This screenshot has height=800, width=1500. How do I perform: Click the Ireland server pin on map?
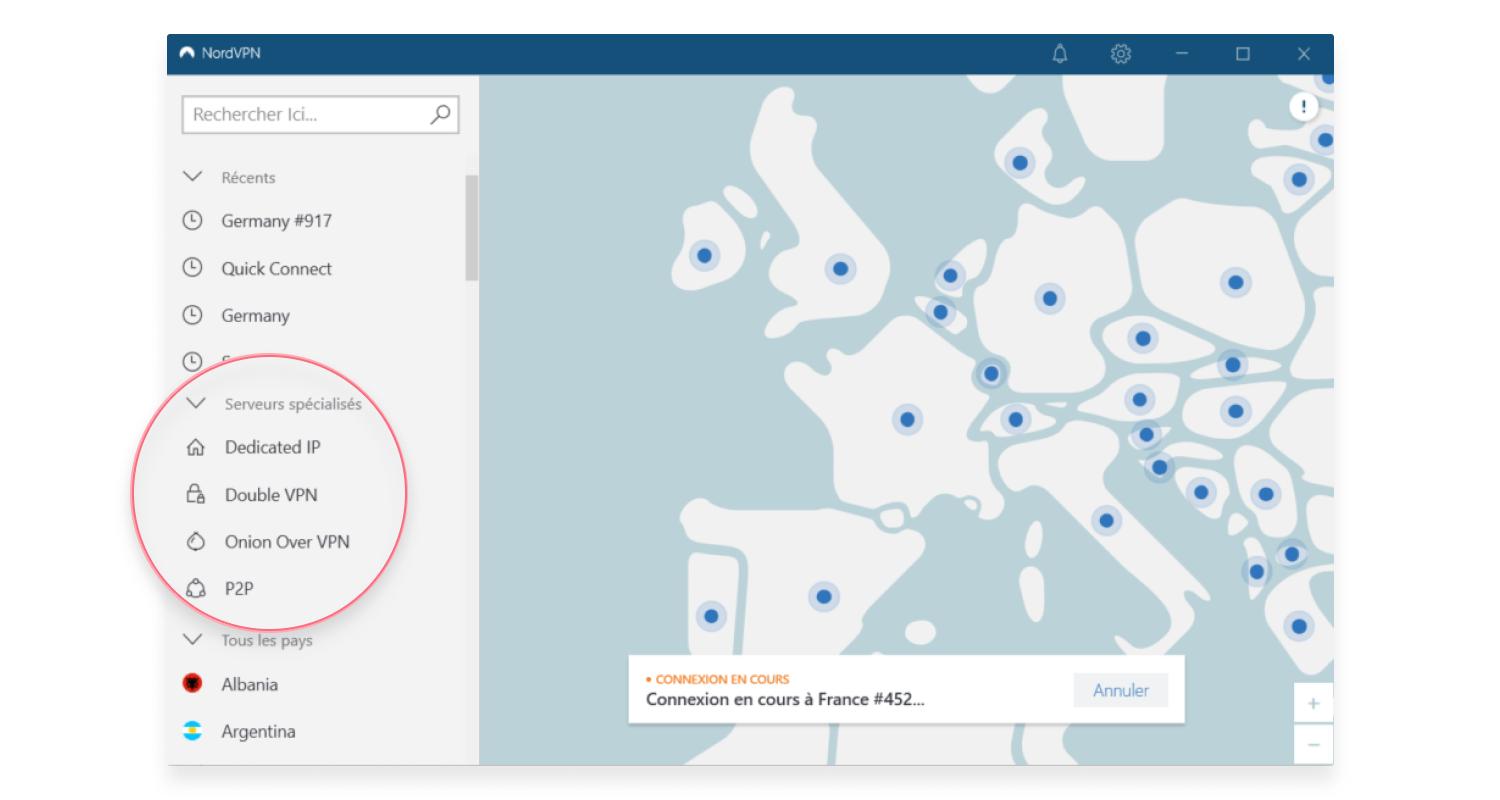(x=704, y=256)
